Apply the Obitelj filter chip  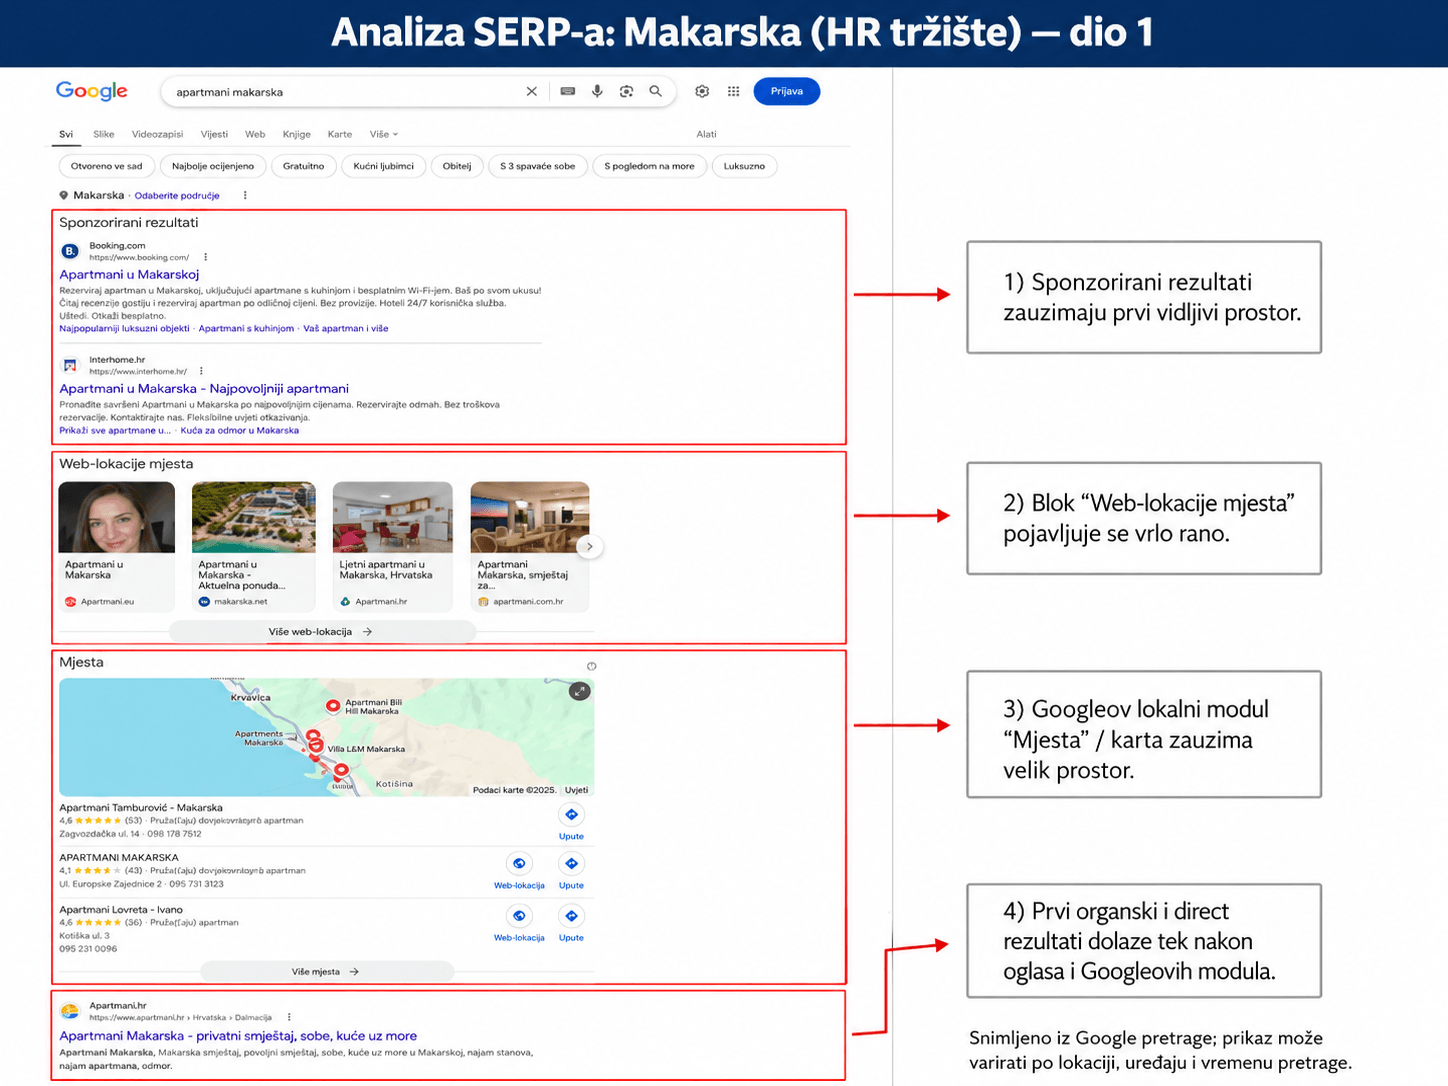pyautogui.click(x=457, y=166)
